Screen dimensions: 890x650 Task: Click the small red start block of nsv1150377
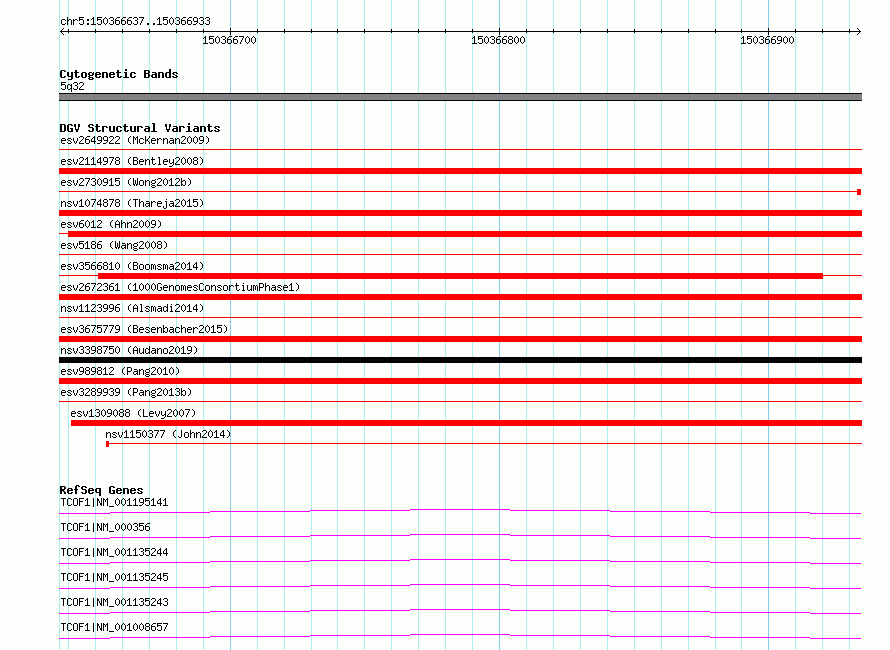[x=107, y=444]
